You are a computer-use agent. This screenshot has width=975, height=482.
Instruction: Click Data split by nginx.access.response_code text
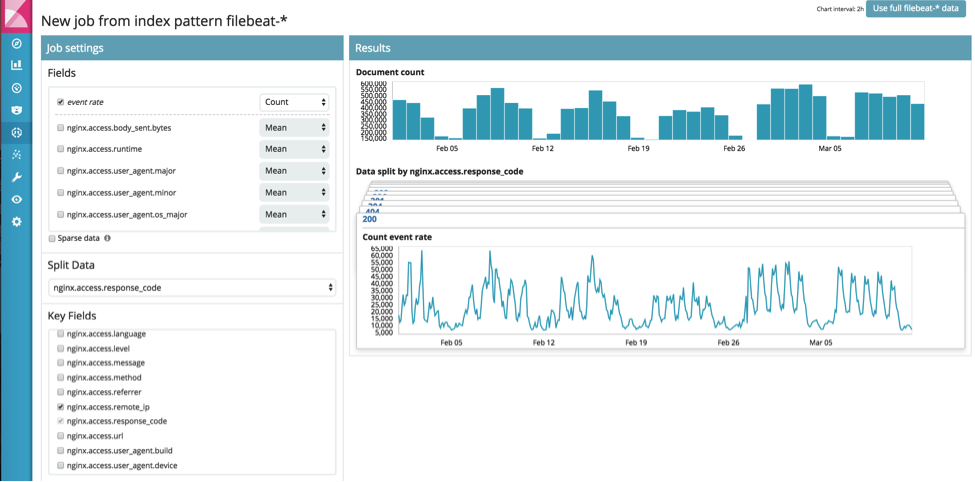click(x=440, y=172)
